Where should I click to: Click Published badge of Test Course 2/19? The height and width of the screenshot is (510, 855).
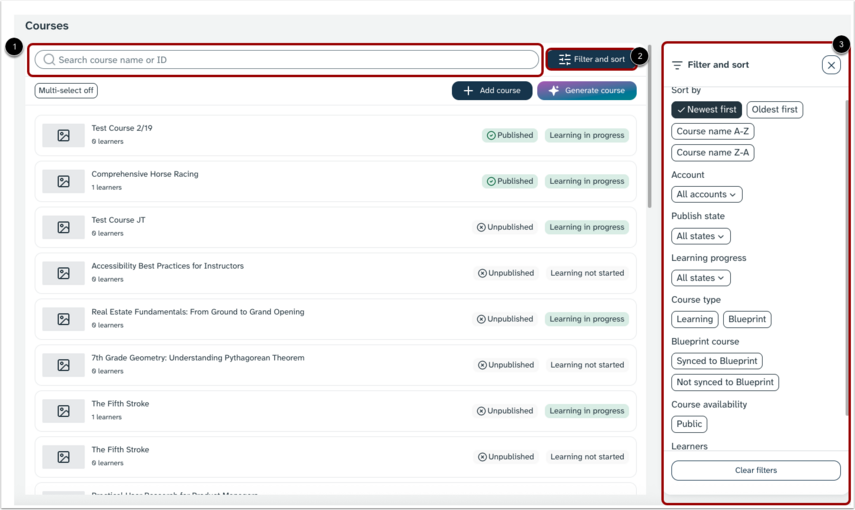pyautogui.click(x=510, y=135)
